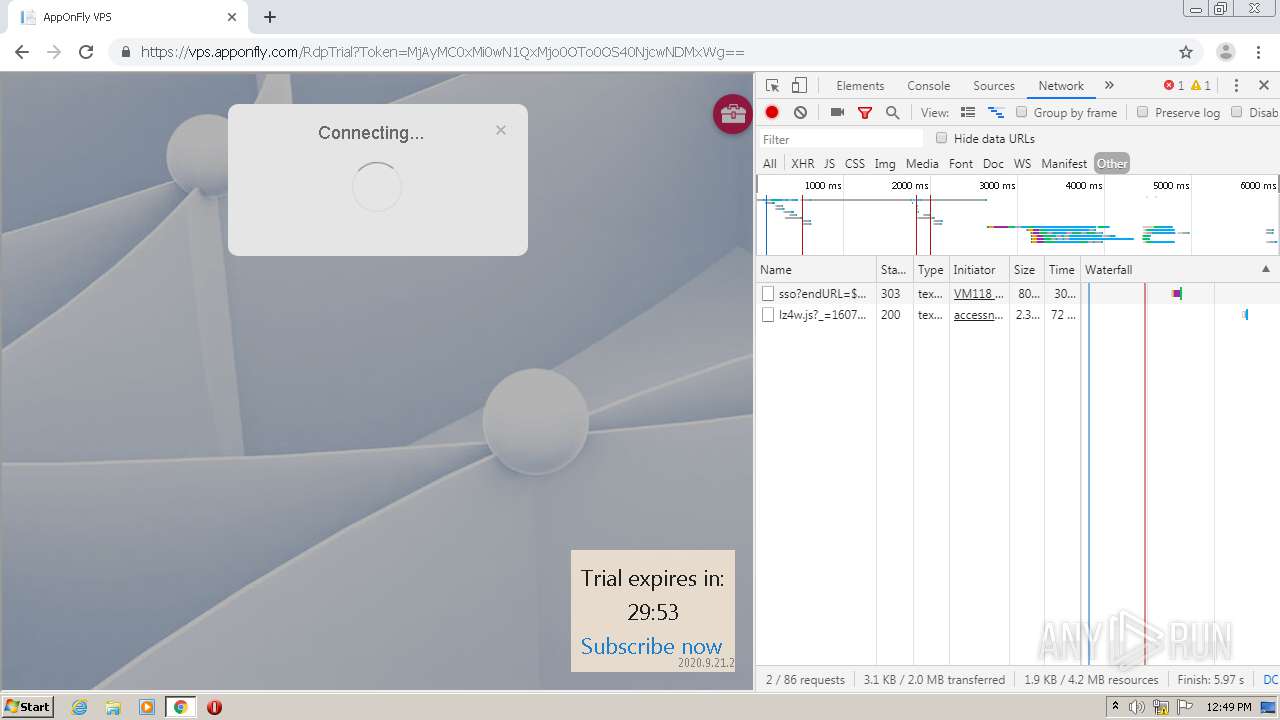Check the Hide data URLs option
The height and width of the screenshot is (720, 1280).
941,138
